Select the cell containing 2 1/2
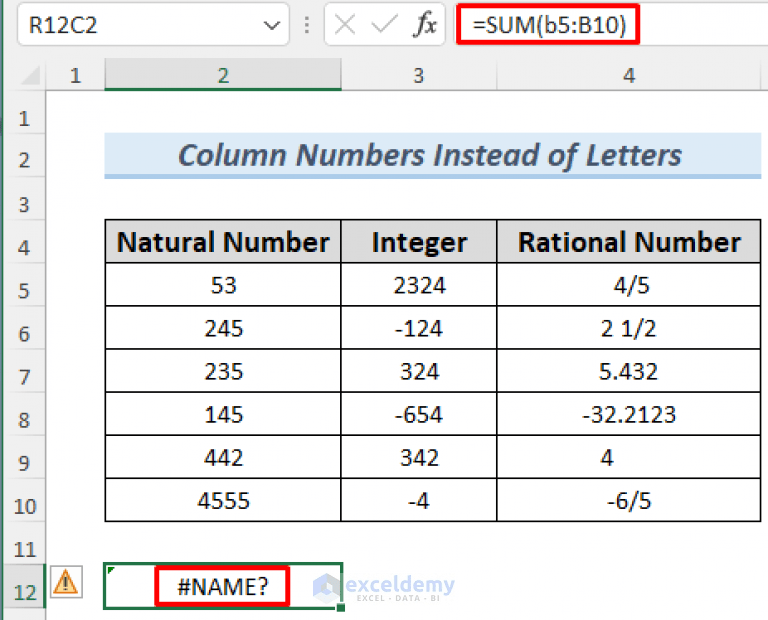Viewport: 768px width, 620px height. pyautogui.click(x=629, y=328)
